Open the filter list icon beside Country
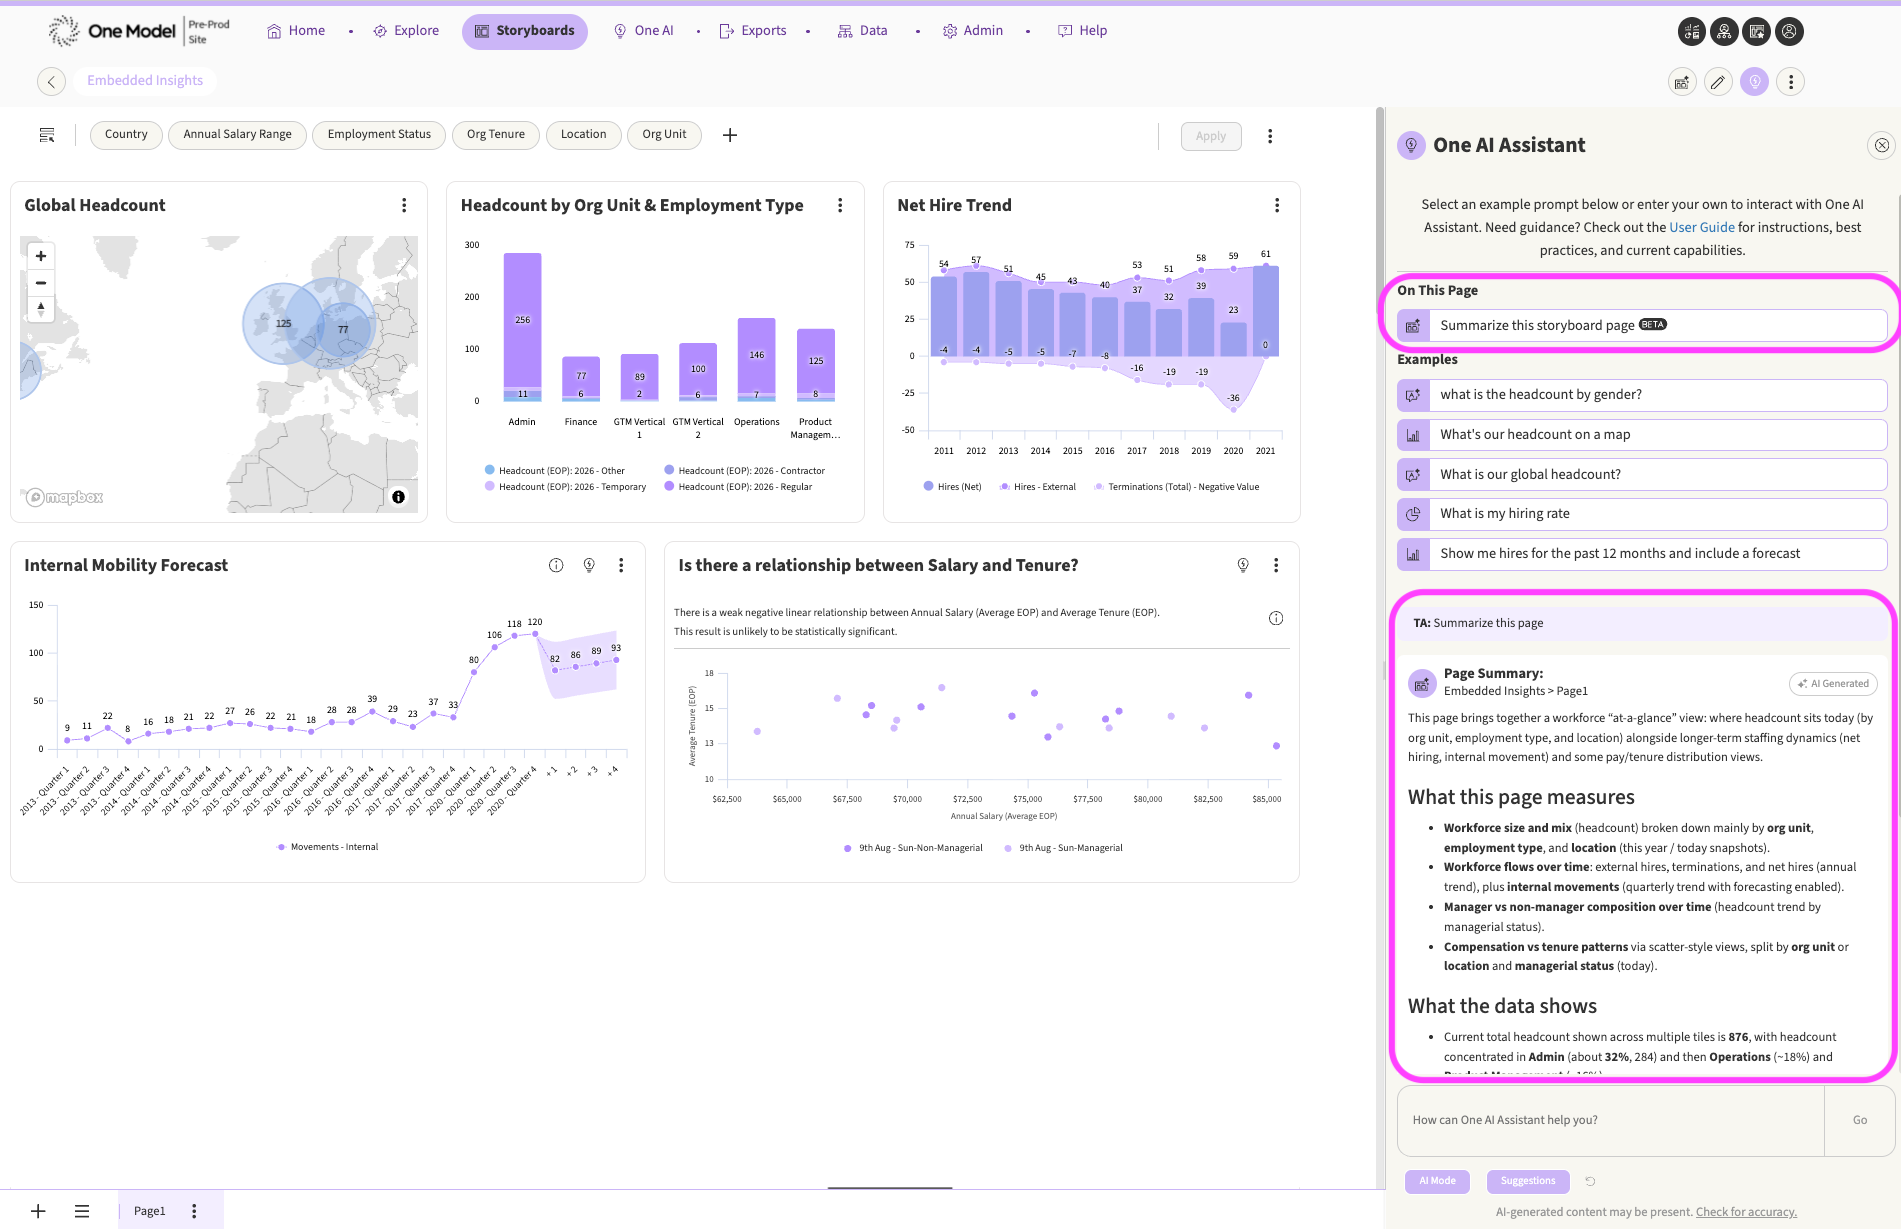 [x=47, y=135]
